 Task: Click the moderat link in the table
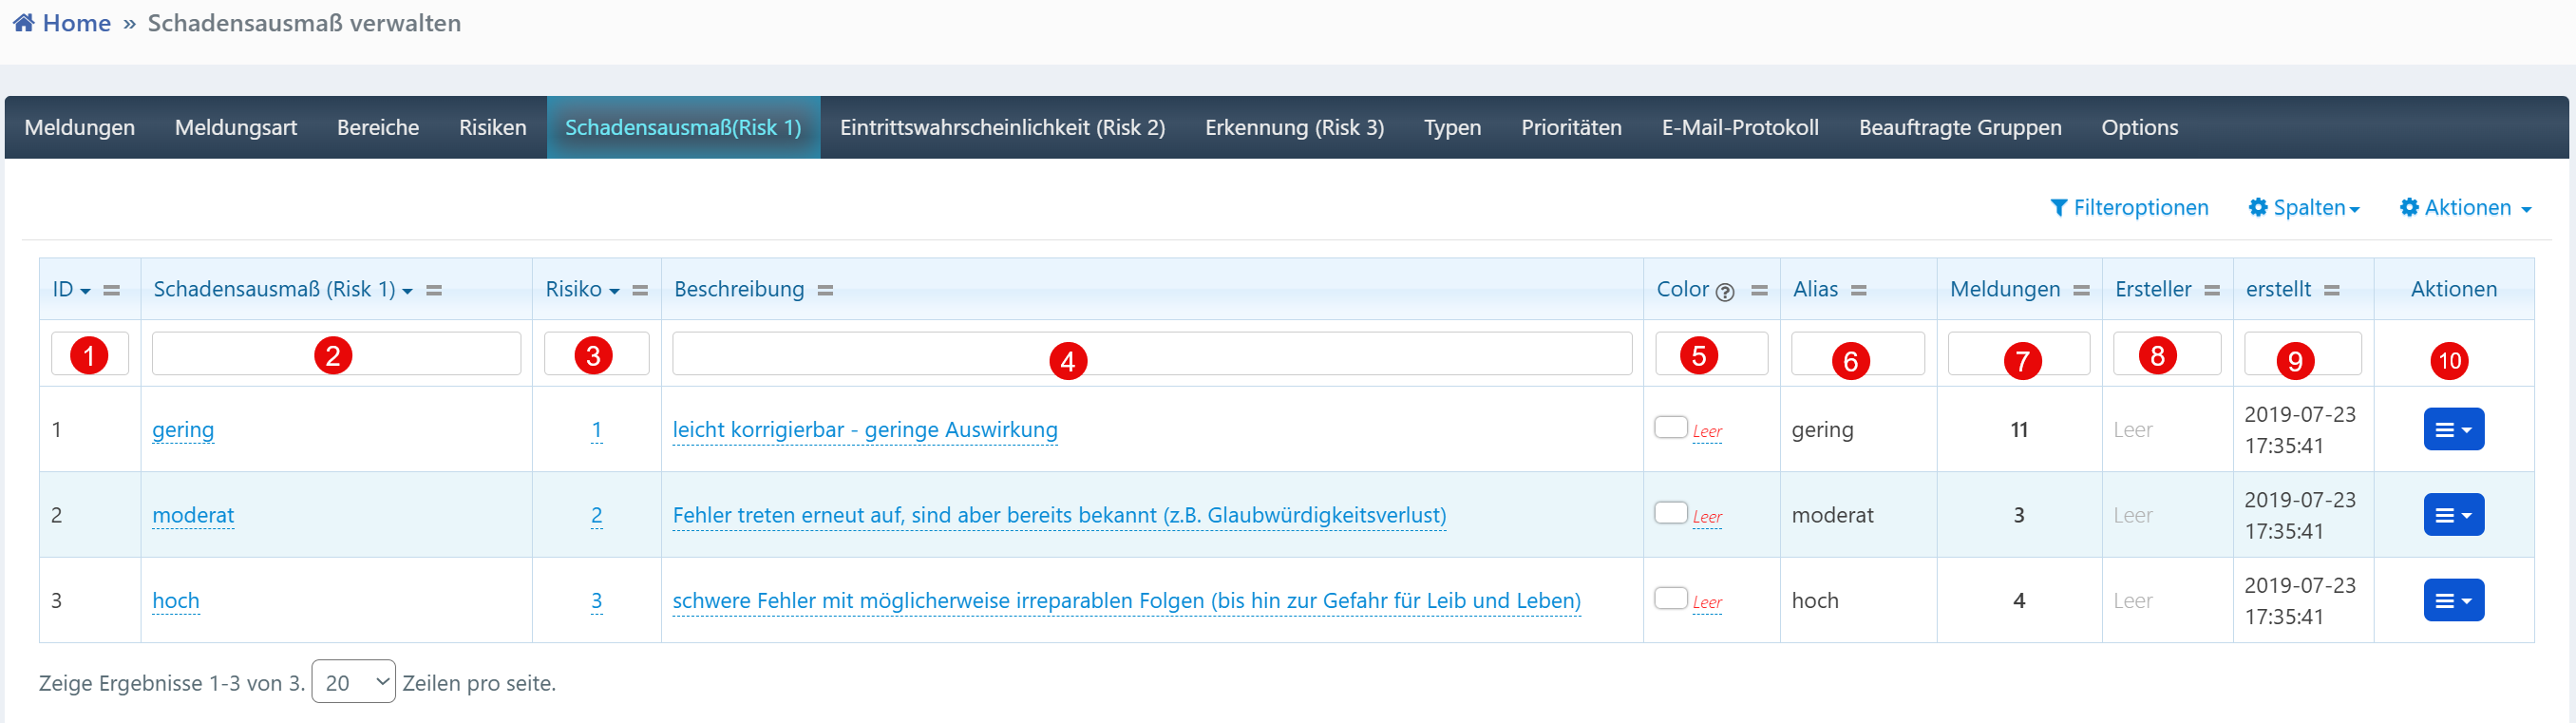(193, 515)
